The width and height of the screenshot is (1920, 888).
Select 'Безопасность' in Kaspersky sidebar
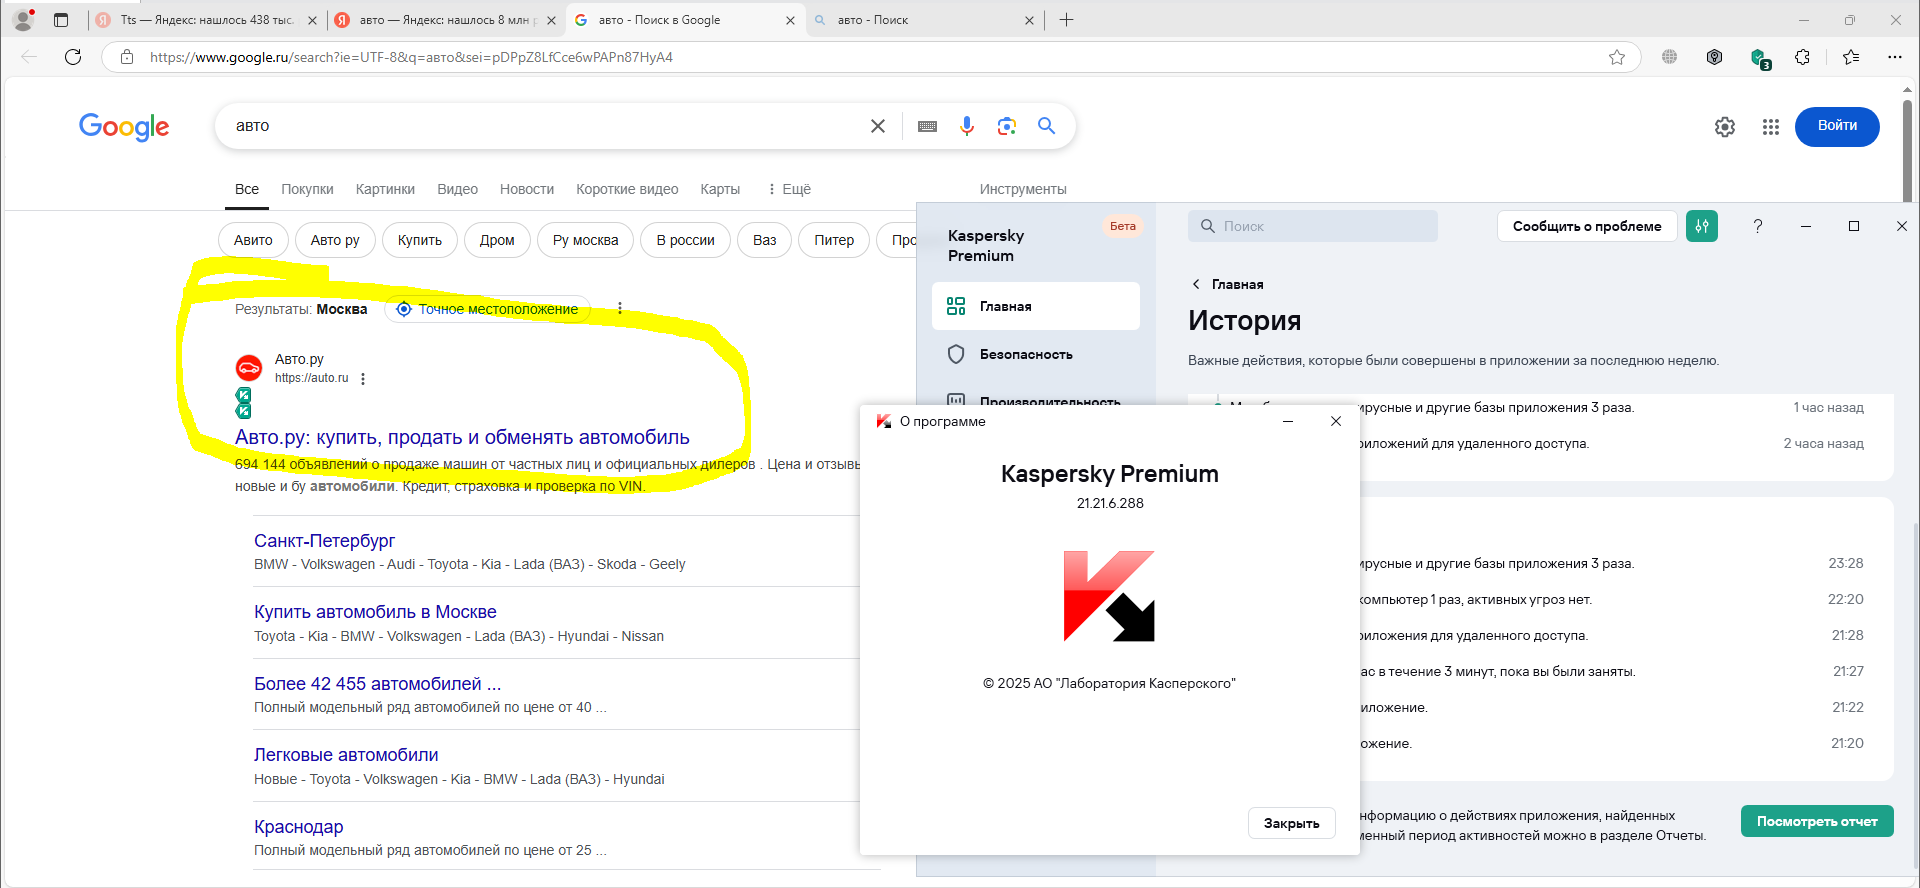tap(1036, 354)
